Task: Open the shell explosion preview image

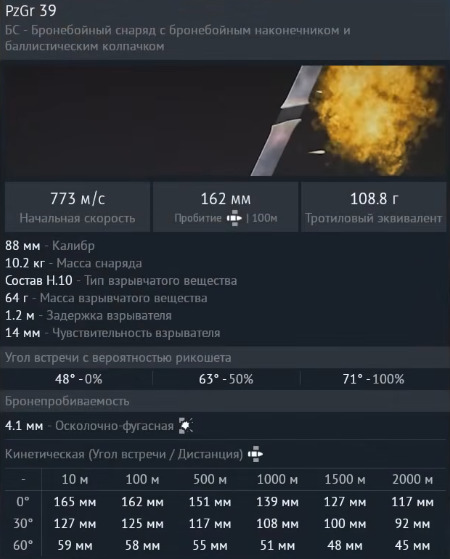Action: point(225,121)
